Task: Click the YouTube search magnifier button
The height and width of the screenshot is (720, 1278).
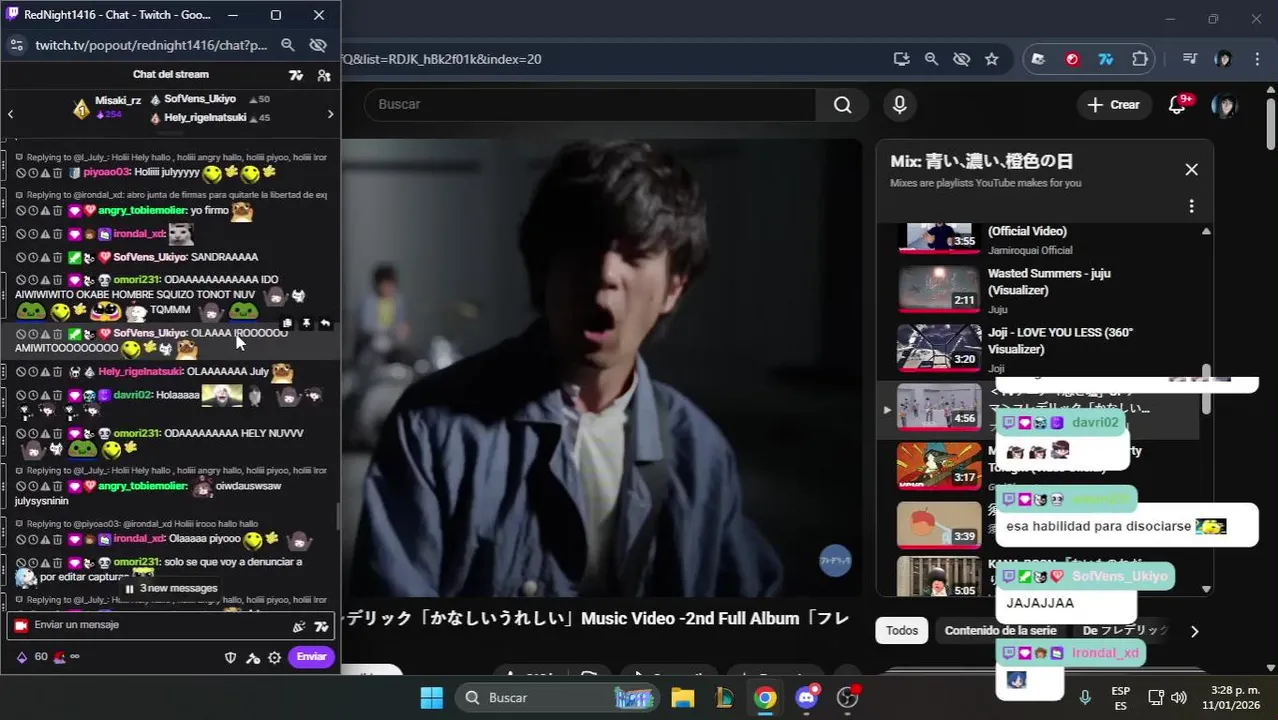Action: (842, 104)
